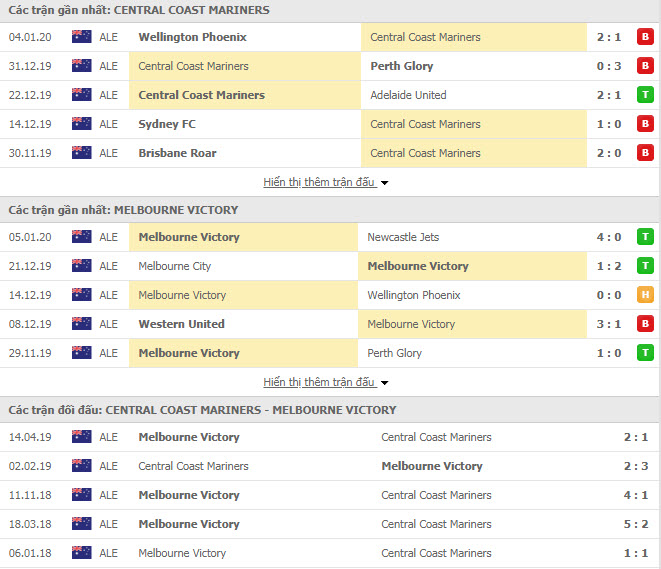
Task: Select Perth Glory in 29.11.19 match
Action: point(394,353)
